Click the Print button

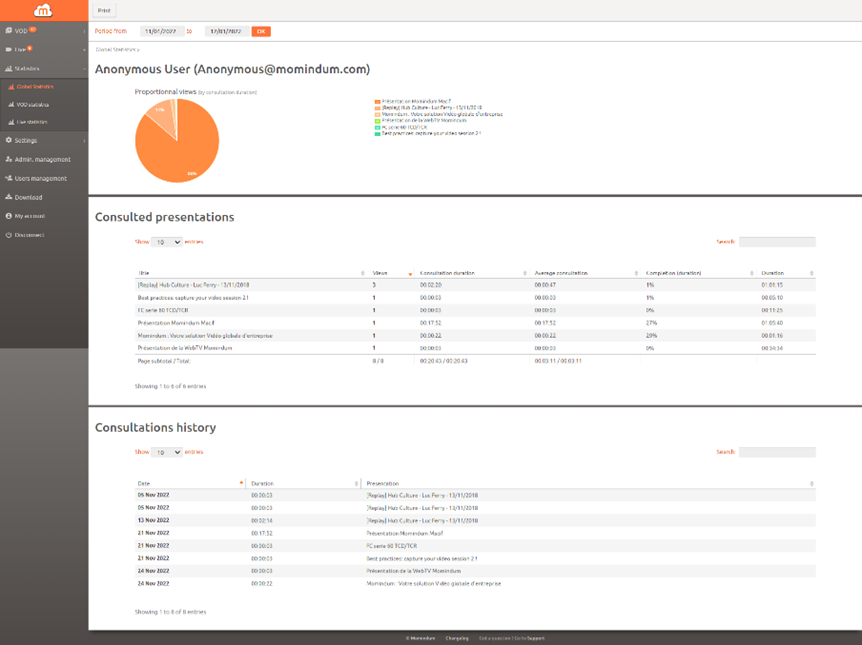point(104,10)
